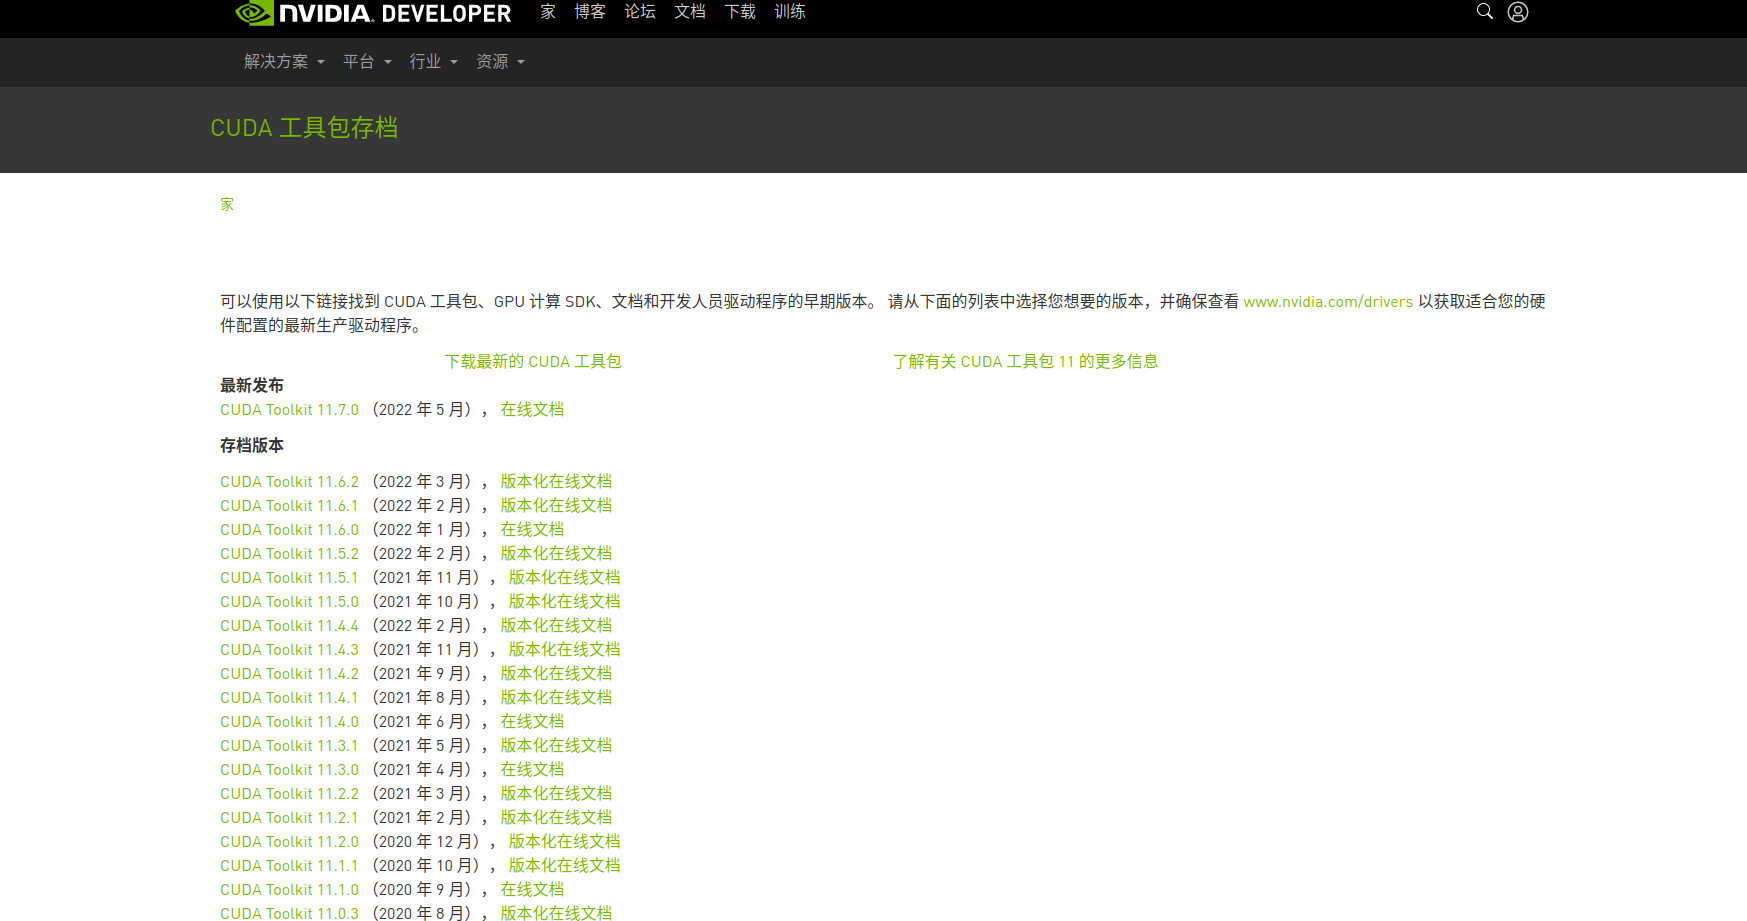Image resolution: width=1747 pixels, height=921 pixels.
Task: Go to 博客 from the navigation bar
Action: (x=590, y=12)
